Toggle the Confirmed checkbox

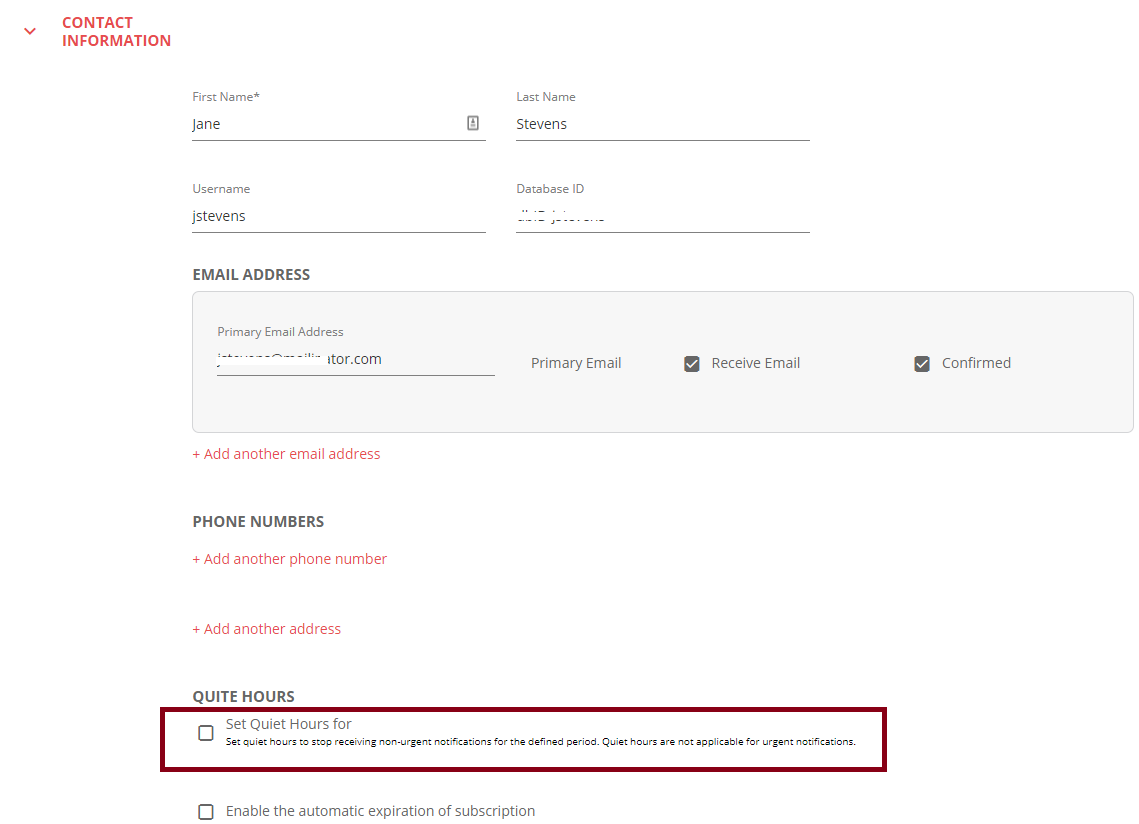coord(922,363)
